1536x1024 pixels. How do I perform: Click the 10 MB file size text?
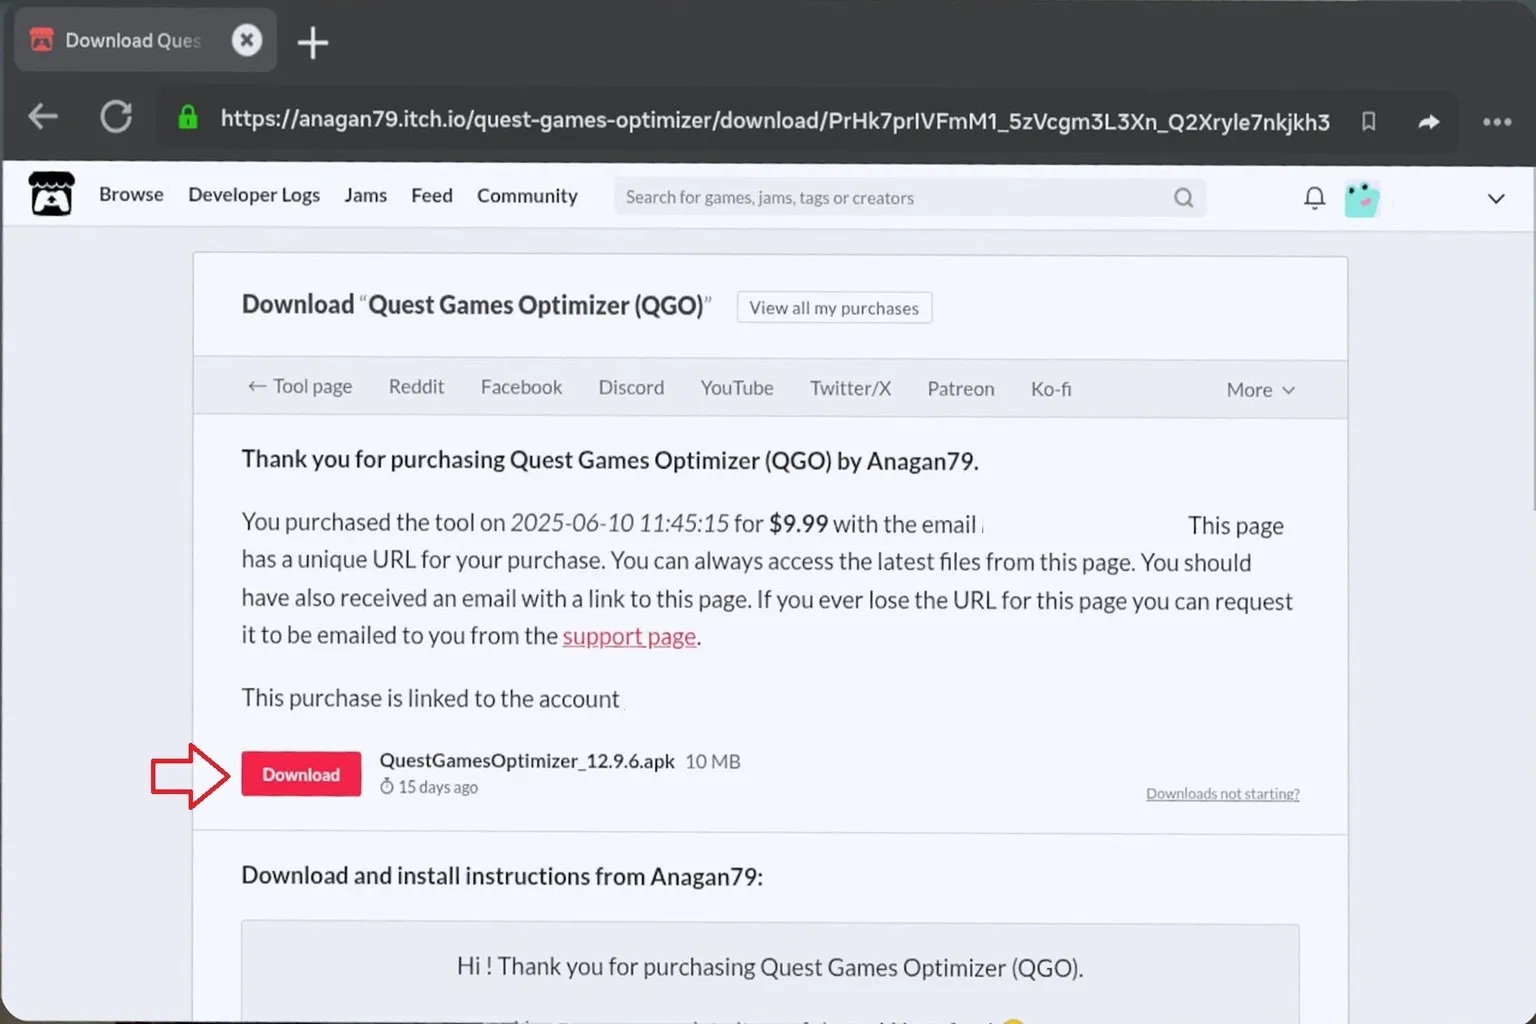[713, 762]
